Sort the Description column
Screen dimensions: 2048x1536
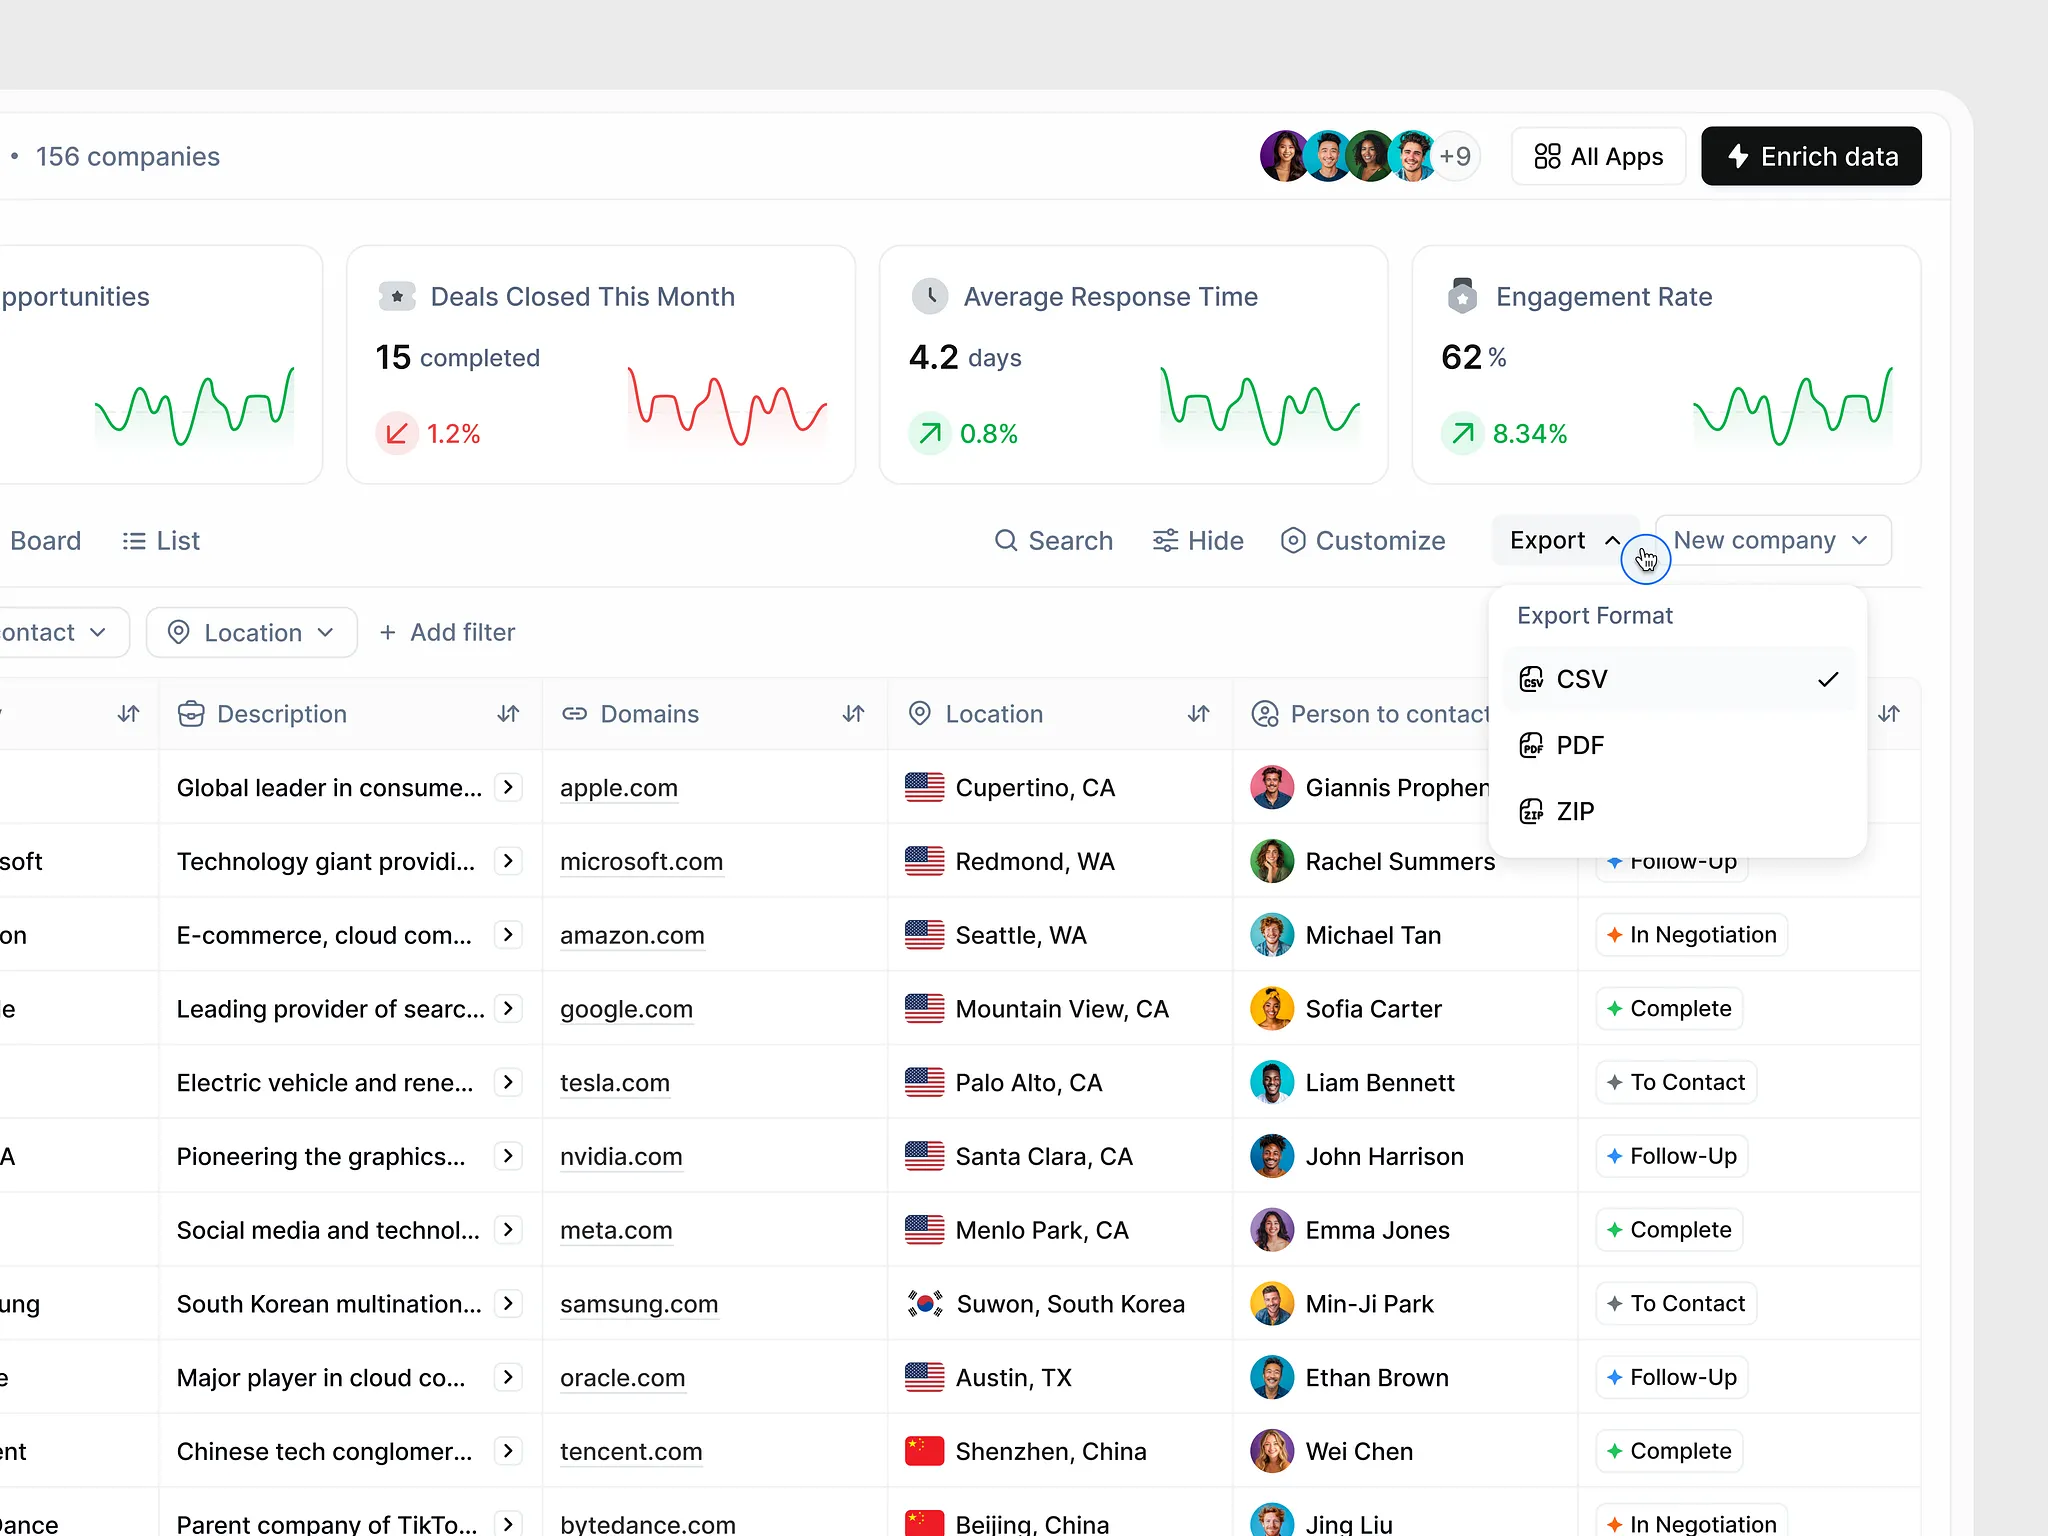(508, 714)
